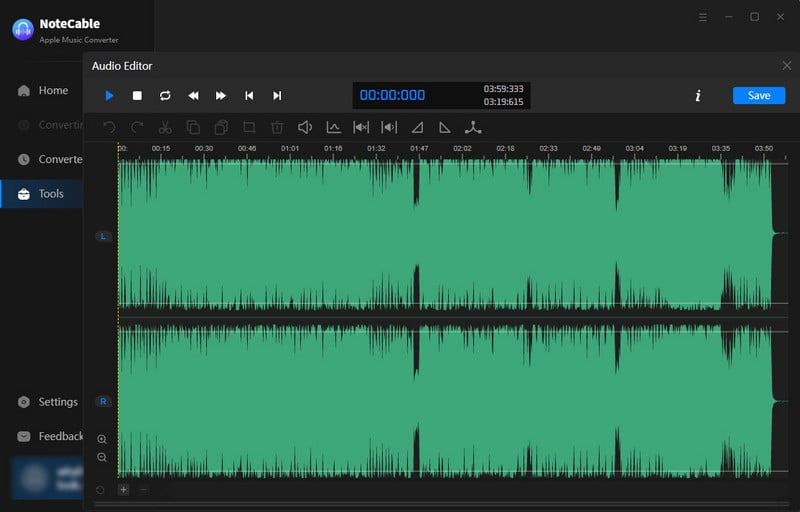Click the insert silence speaker icon
This screenshot has width=800, height=512.
389,127
